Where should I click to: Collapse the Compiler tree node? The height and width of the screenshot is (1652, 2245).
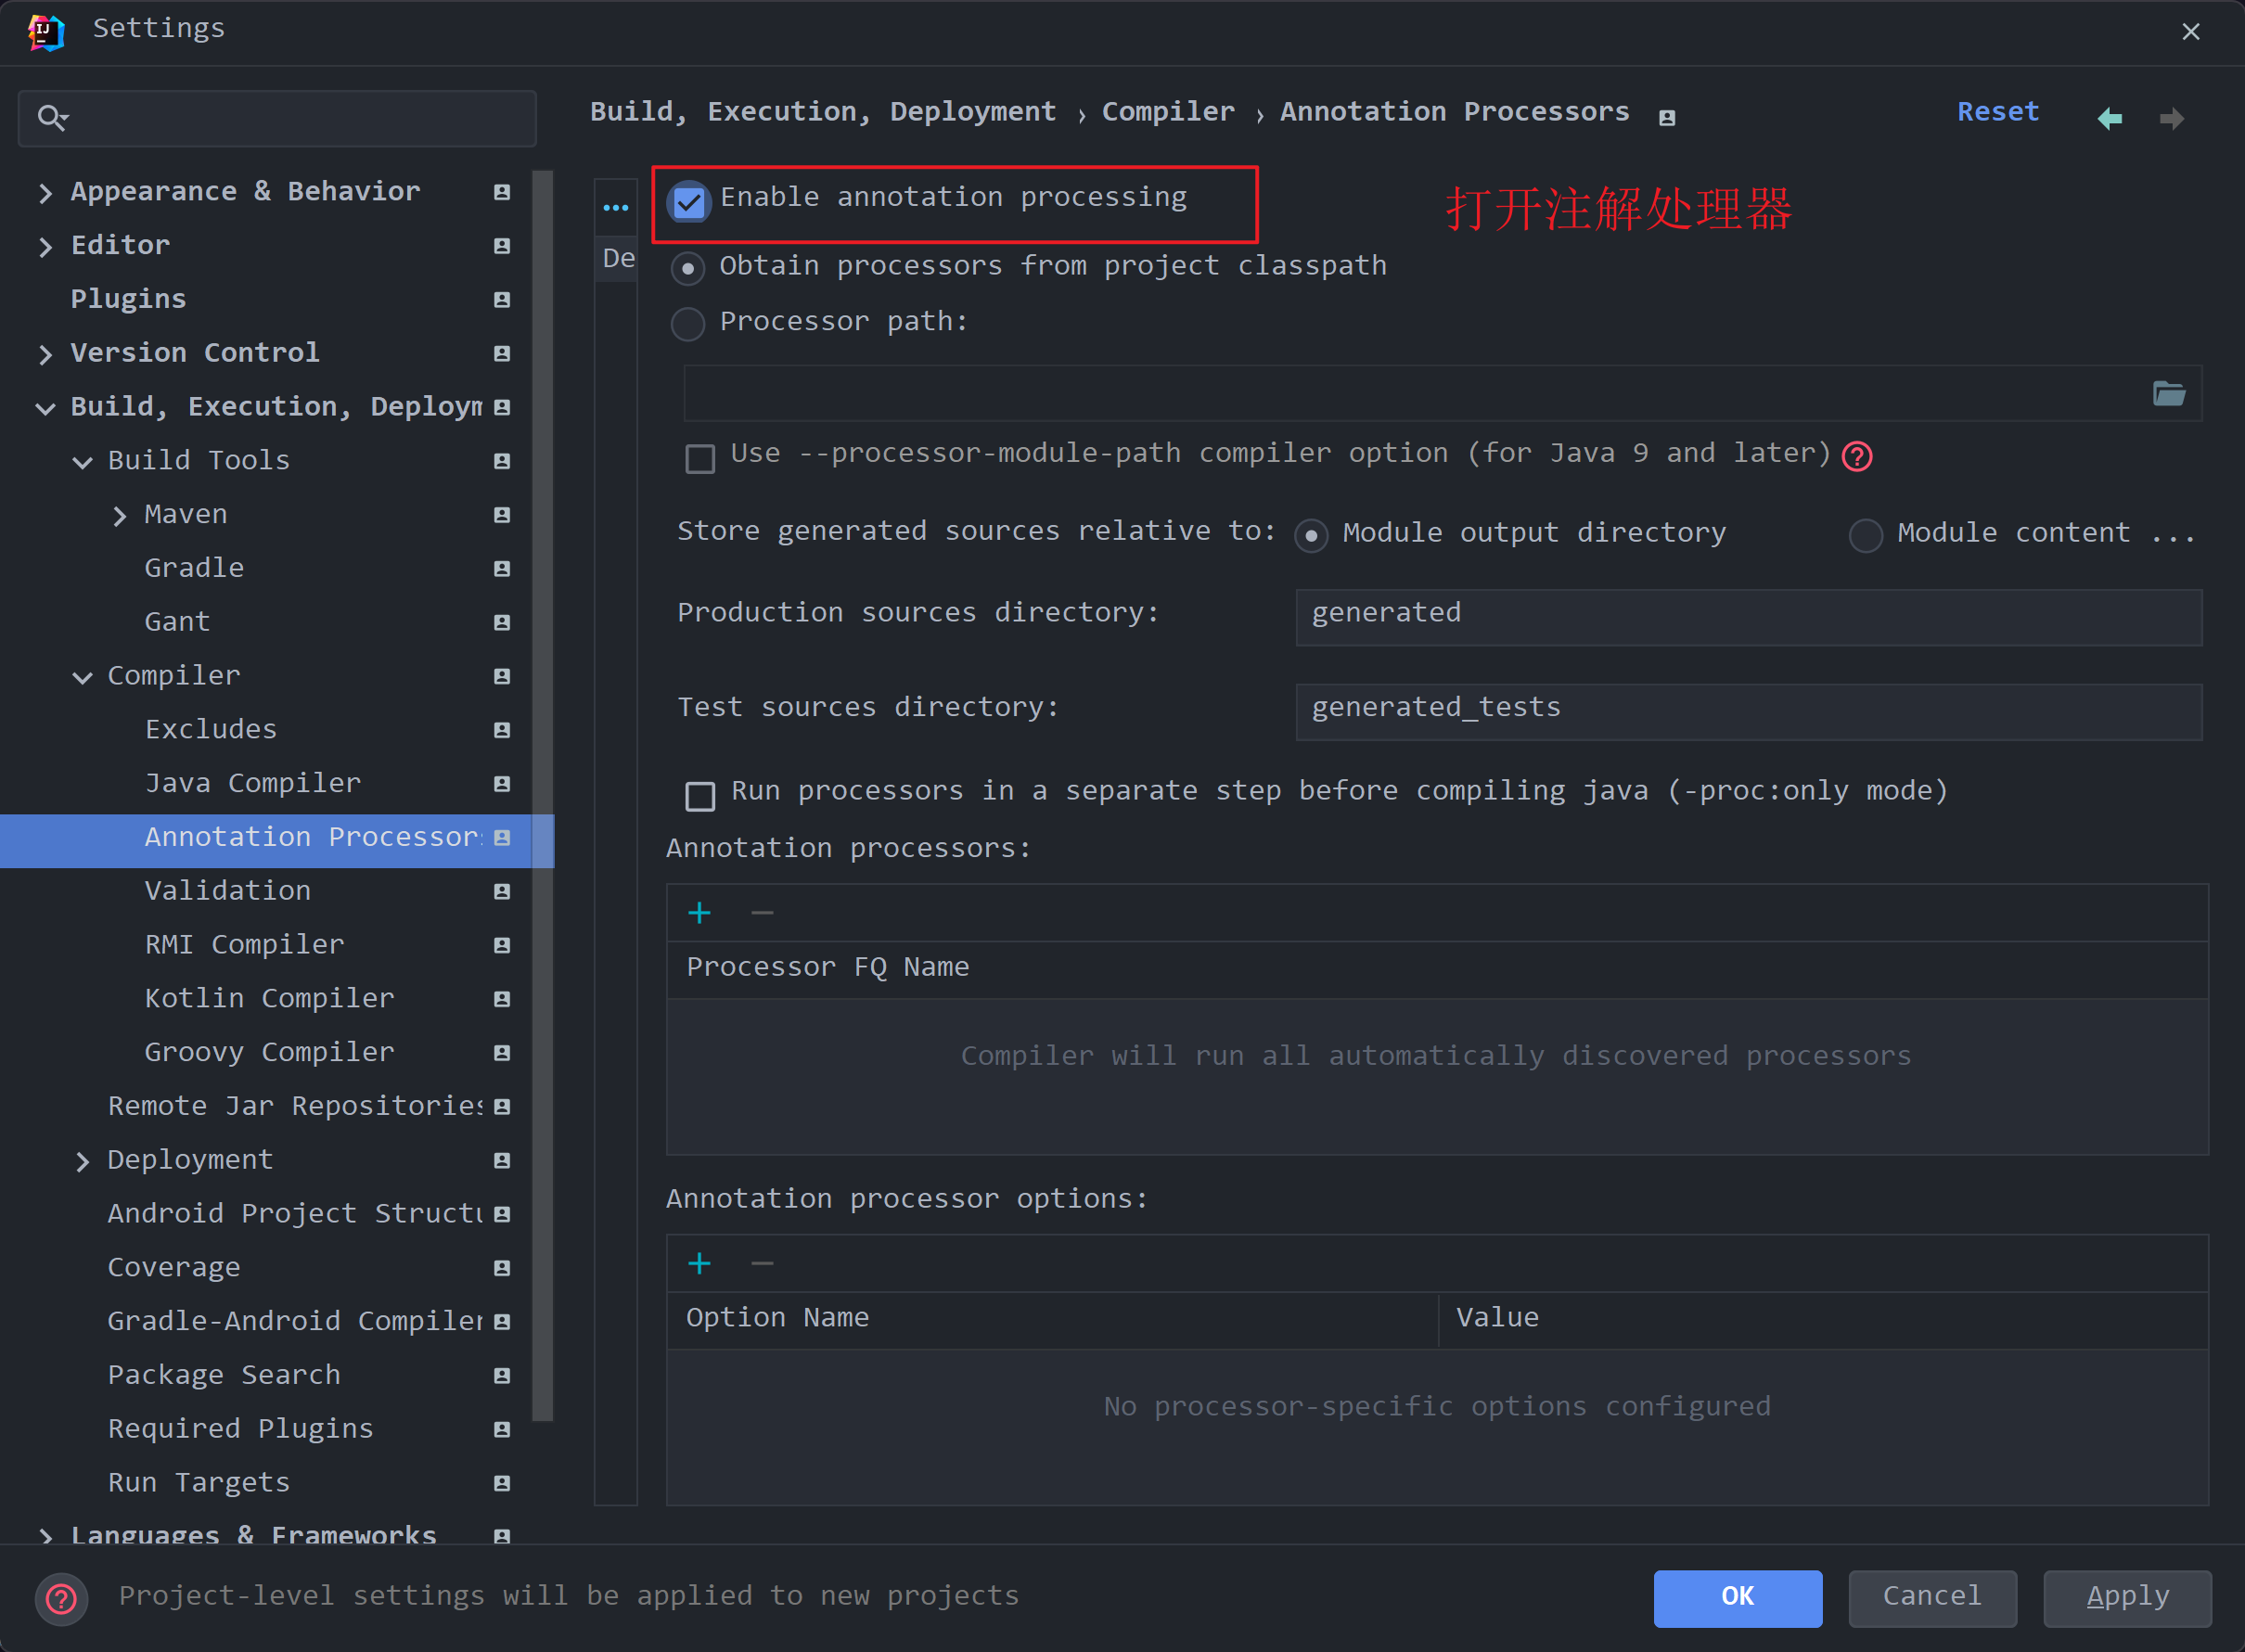tap(83, 677)
